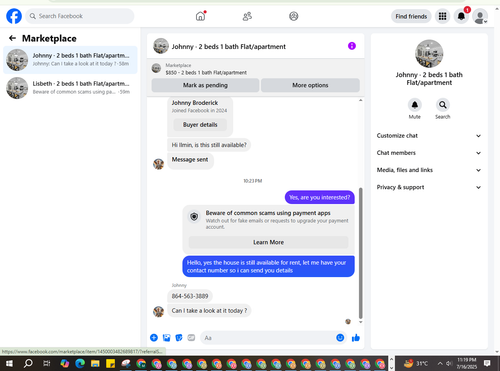500x371 pixels.
Task: Click the 'Yes, are you interested?' message bubble
Action: [x=319, y=197]
